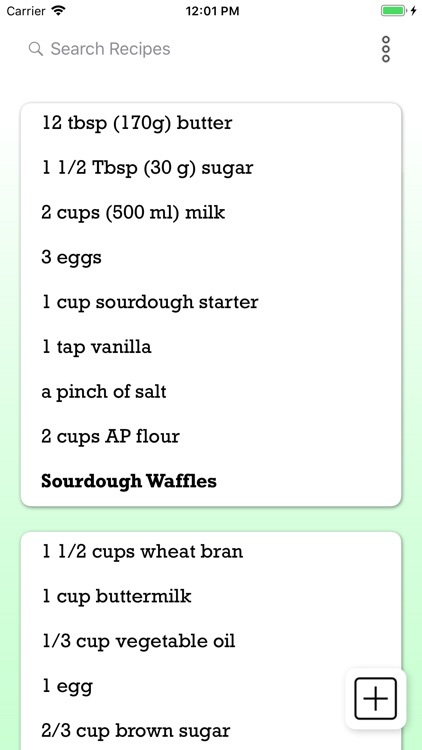Click the 12:01 PM status bar clock
Viewport: 422px width, 750px height.
pos(212,11)
